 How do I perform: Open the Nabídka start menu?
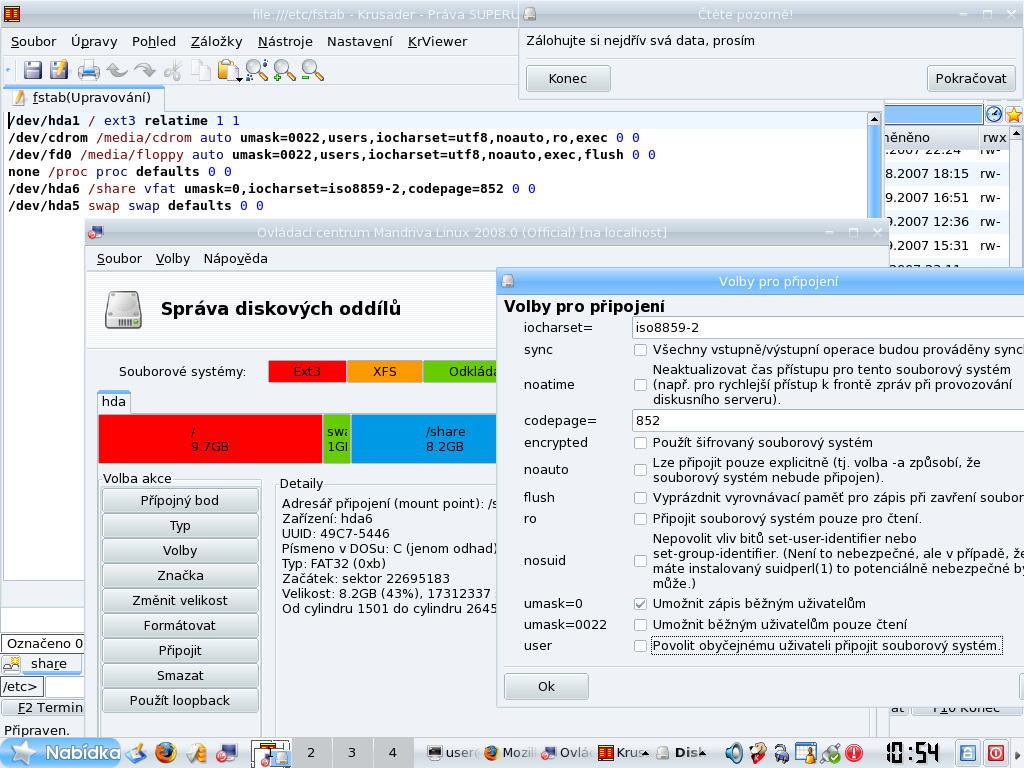click(x=63, y=753)
